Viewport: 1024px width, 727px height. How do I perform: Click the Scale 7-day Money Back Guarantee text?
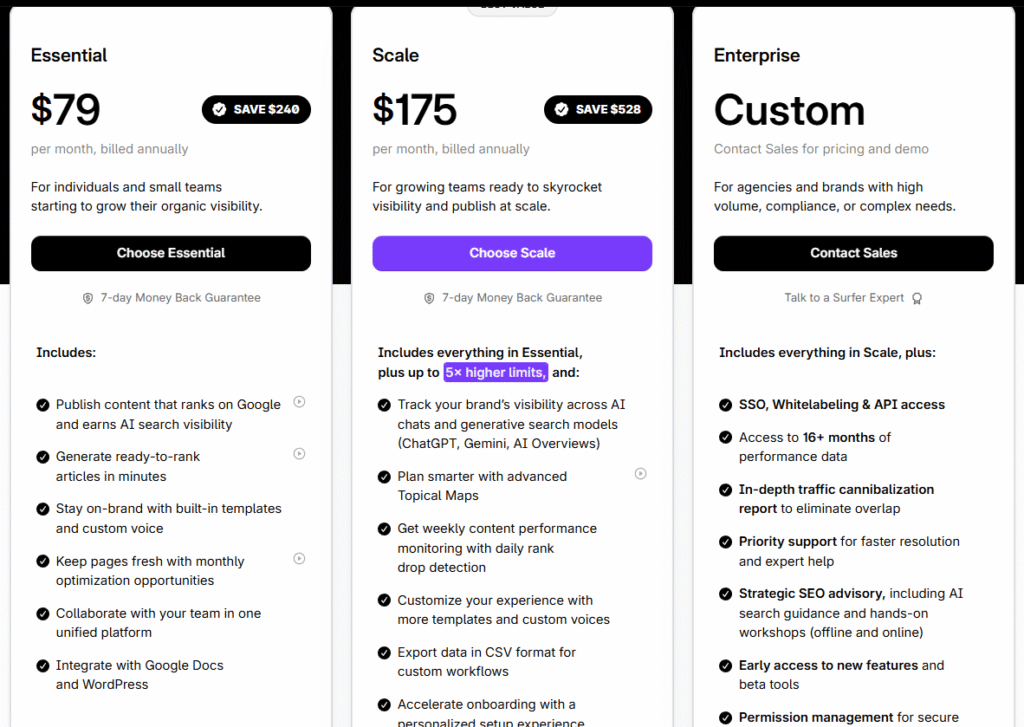tap(522, 298)
